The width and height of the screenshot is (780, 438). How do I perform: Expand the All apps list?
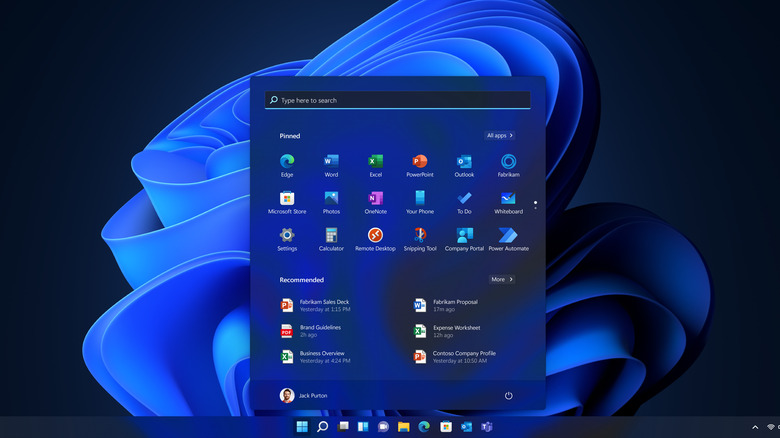[x=499, y=135]
